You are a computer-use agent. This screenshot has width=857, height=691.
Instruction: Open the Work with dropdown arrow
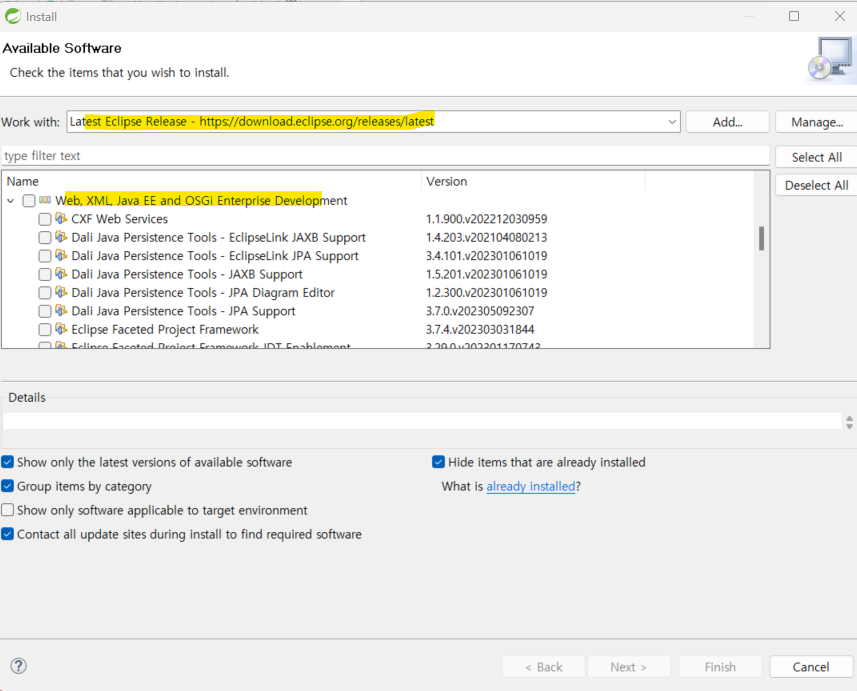[672, 122]
